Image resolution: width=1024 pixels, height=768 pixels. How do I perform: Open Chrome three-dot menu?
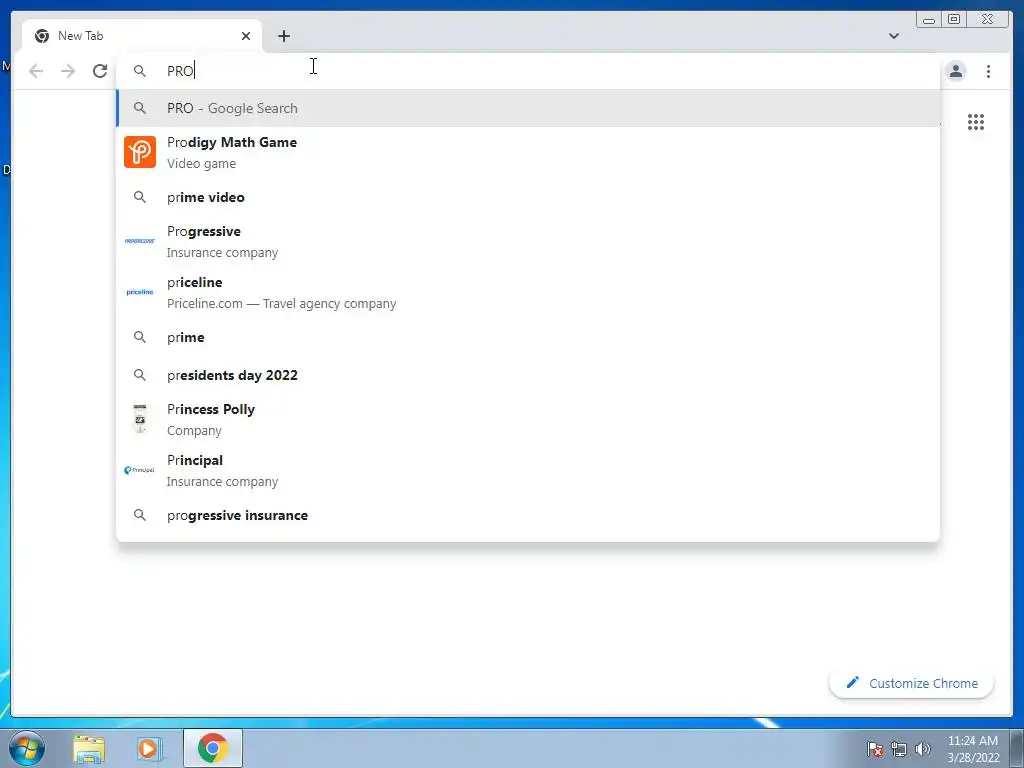point(988,71)
